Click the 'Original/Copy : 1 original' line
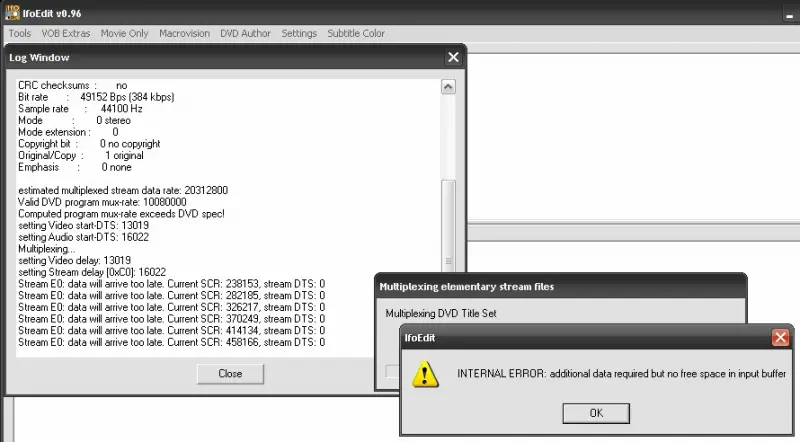 [x=81, y=156]
